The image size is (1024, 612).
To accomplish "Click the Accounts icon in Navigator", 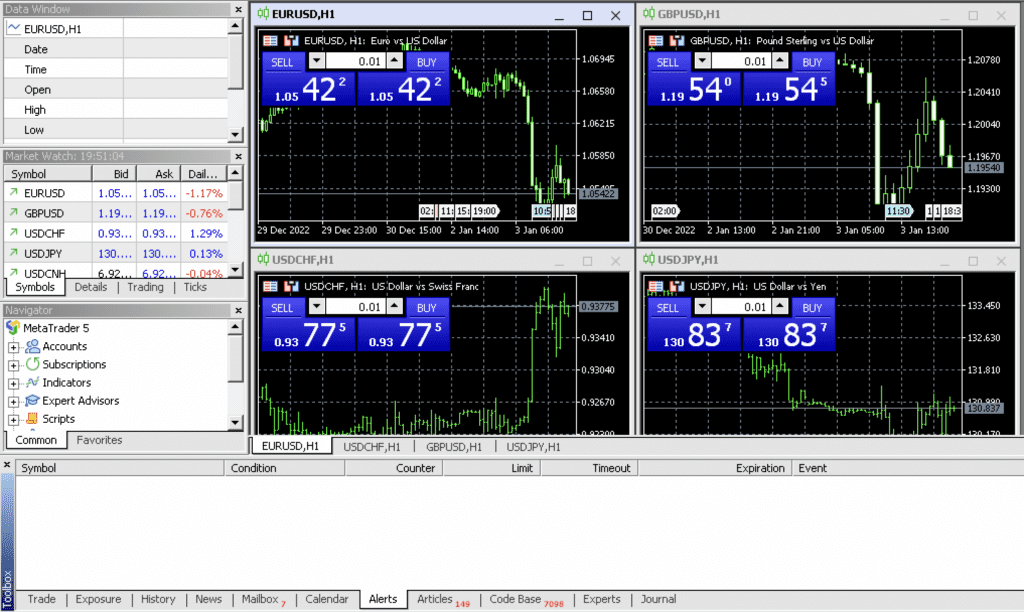I will tap(32, 346).
